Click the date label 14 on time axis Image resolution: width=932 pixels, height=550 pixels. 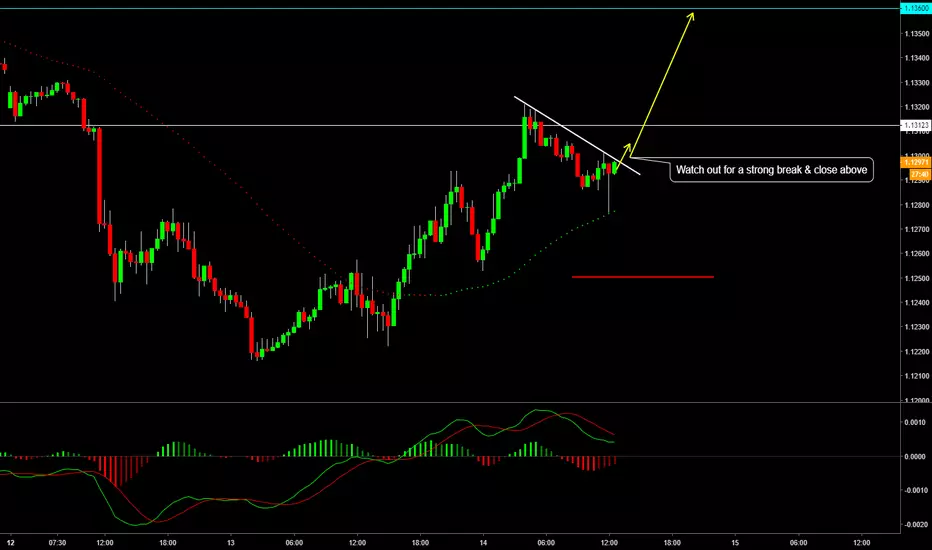click(x=483, y=543)
